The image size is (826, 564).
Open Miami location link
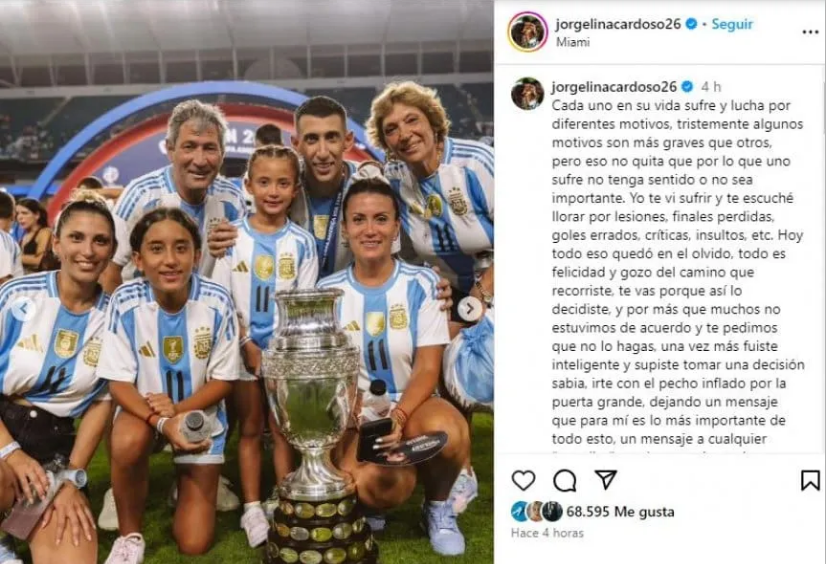[x=573, y=42]
